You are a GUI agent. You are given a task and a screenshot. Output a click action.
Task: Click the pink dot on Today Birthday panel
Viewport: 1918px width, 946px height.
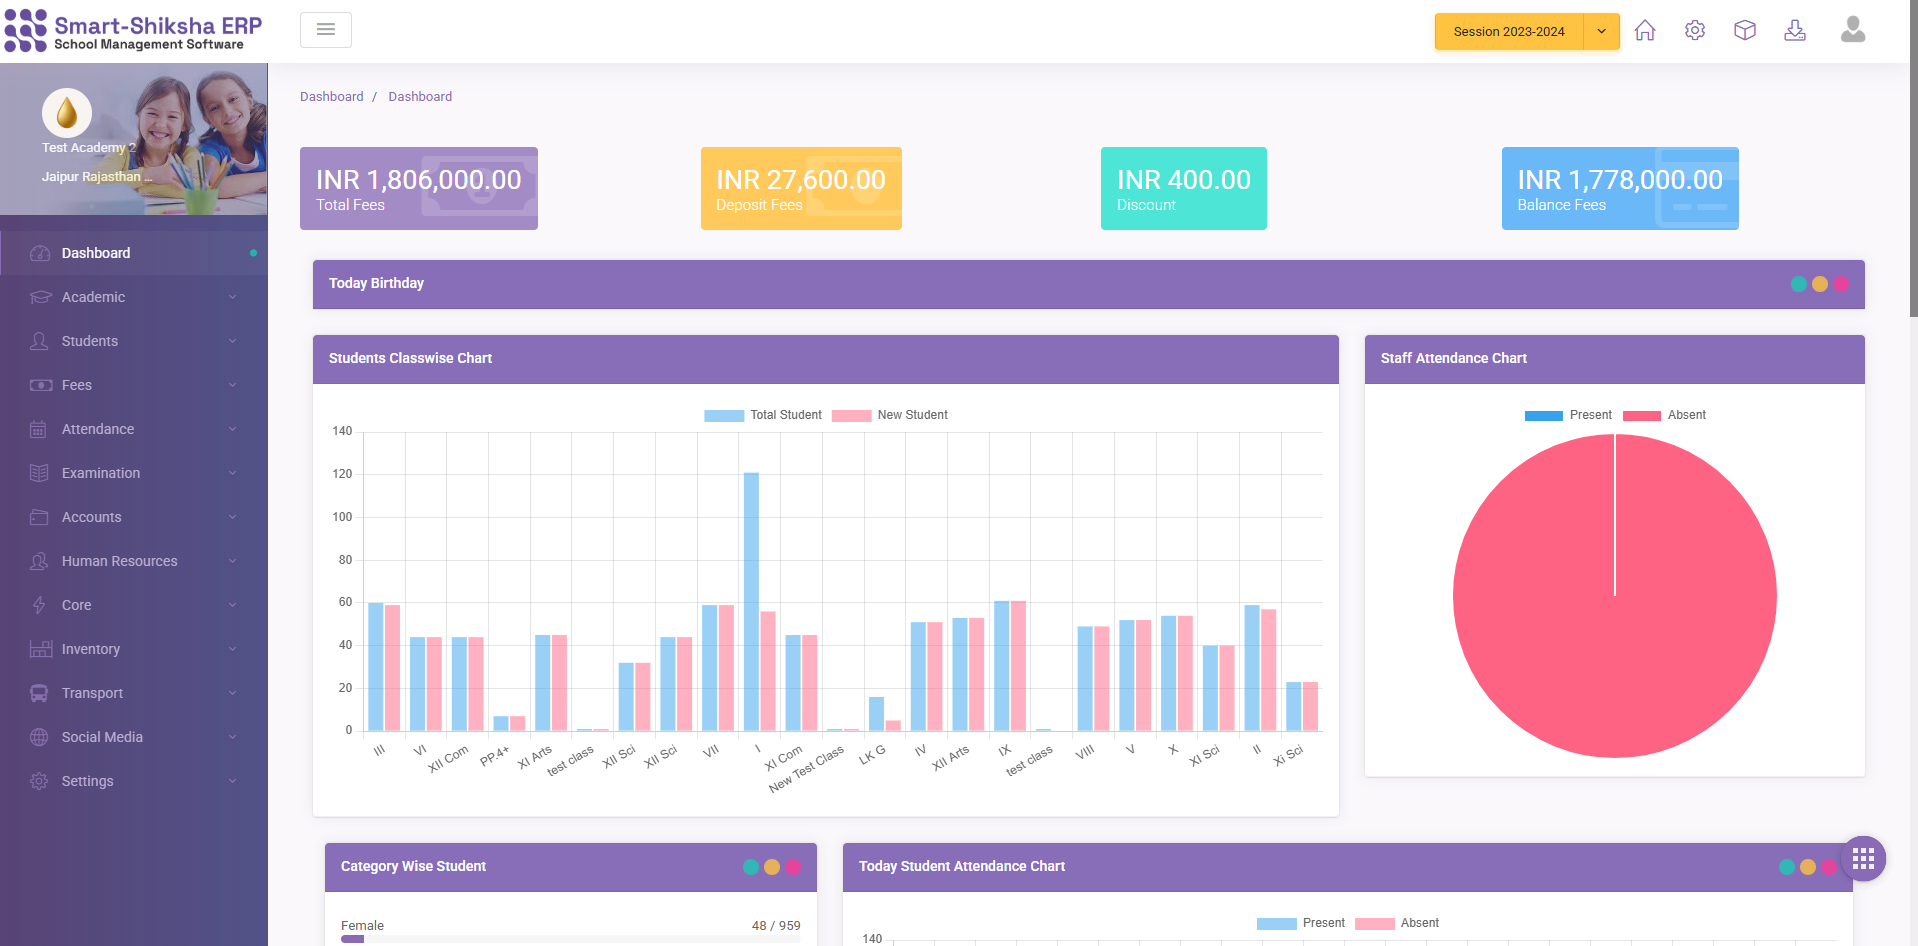(1841, 284)
